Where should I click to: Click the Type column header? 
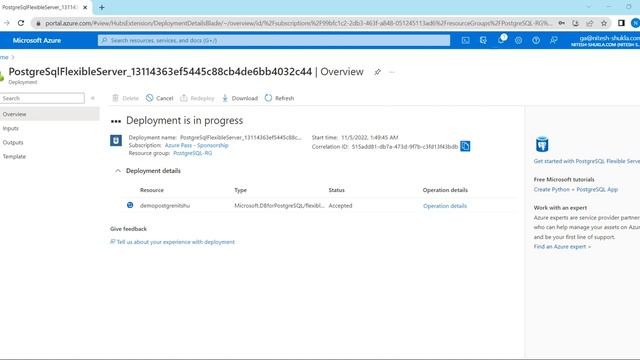(240, 190)
